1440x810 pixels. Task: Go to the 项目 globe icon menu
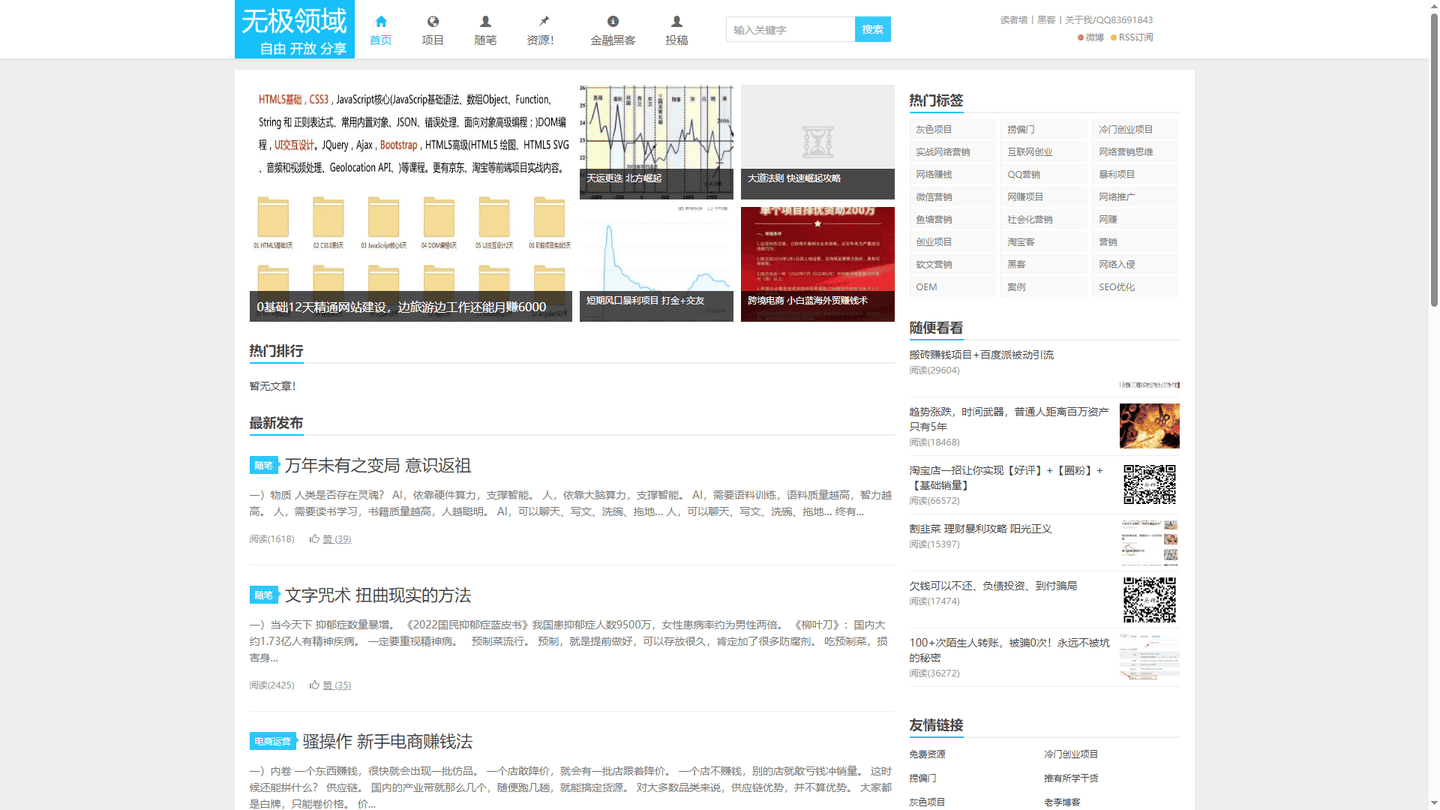[432, 30]
